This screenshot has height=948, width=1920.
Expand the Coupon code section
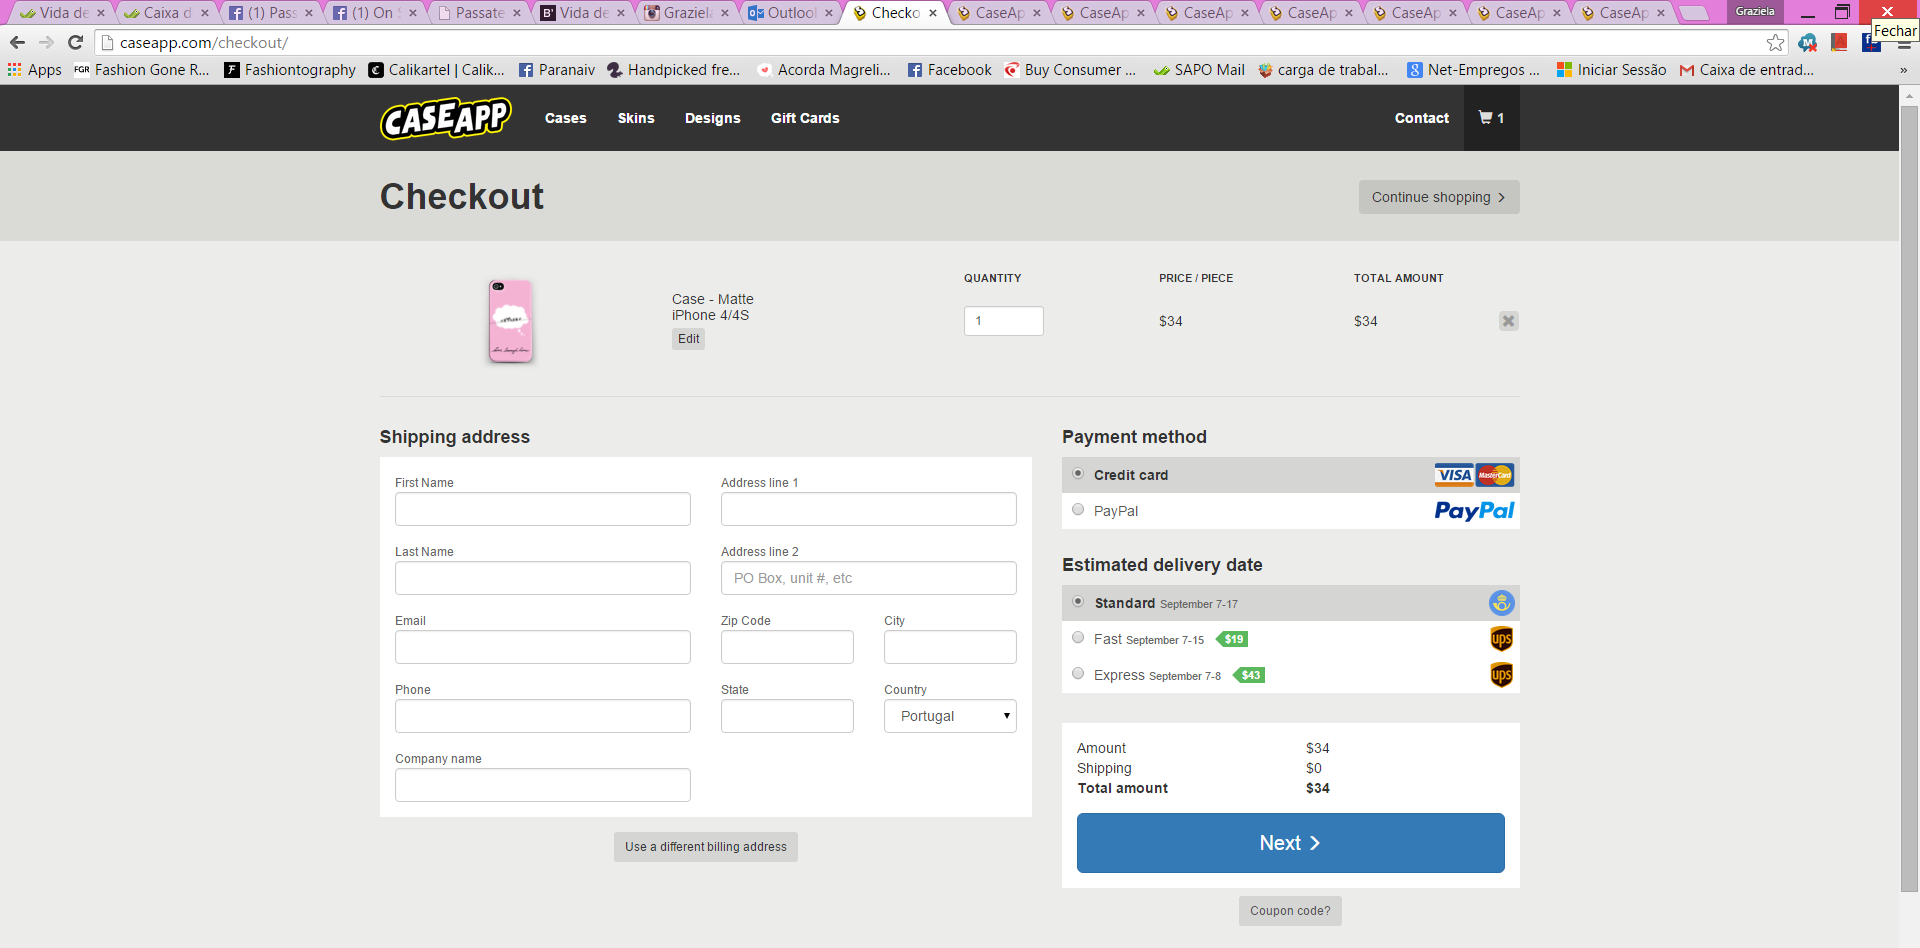pos(1290,911)
